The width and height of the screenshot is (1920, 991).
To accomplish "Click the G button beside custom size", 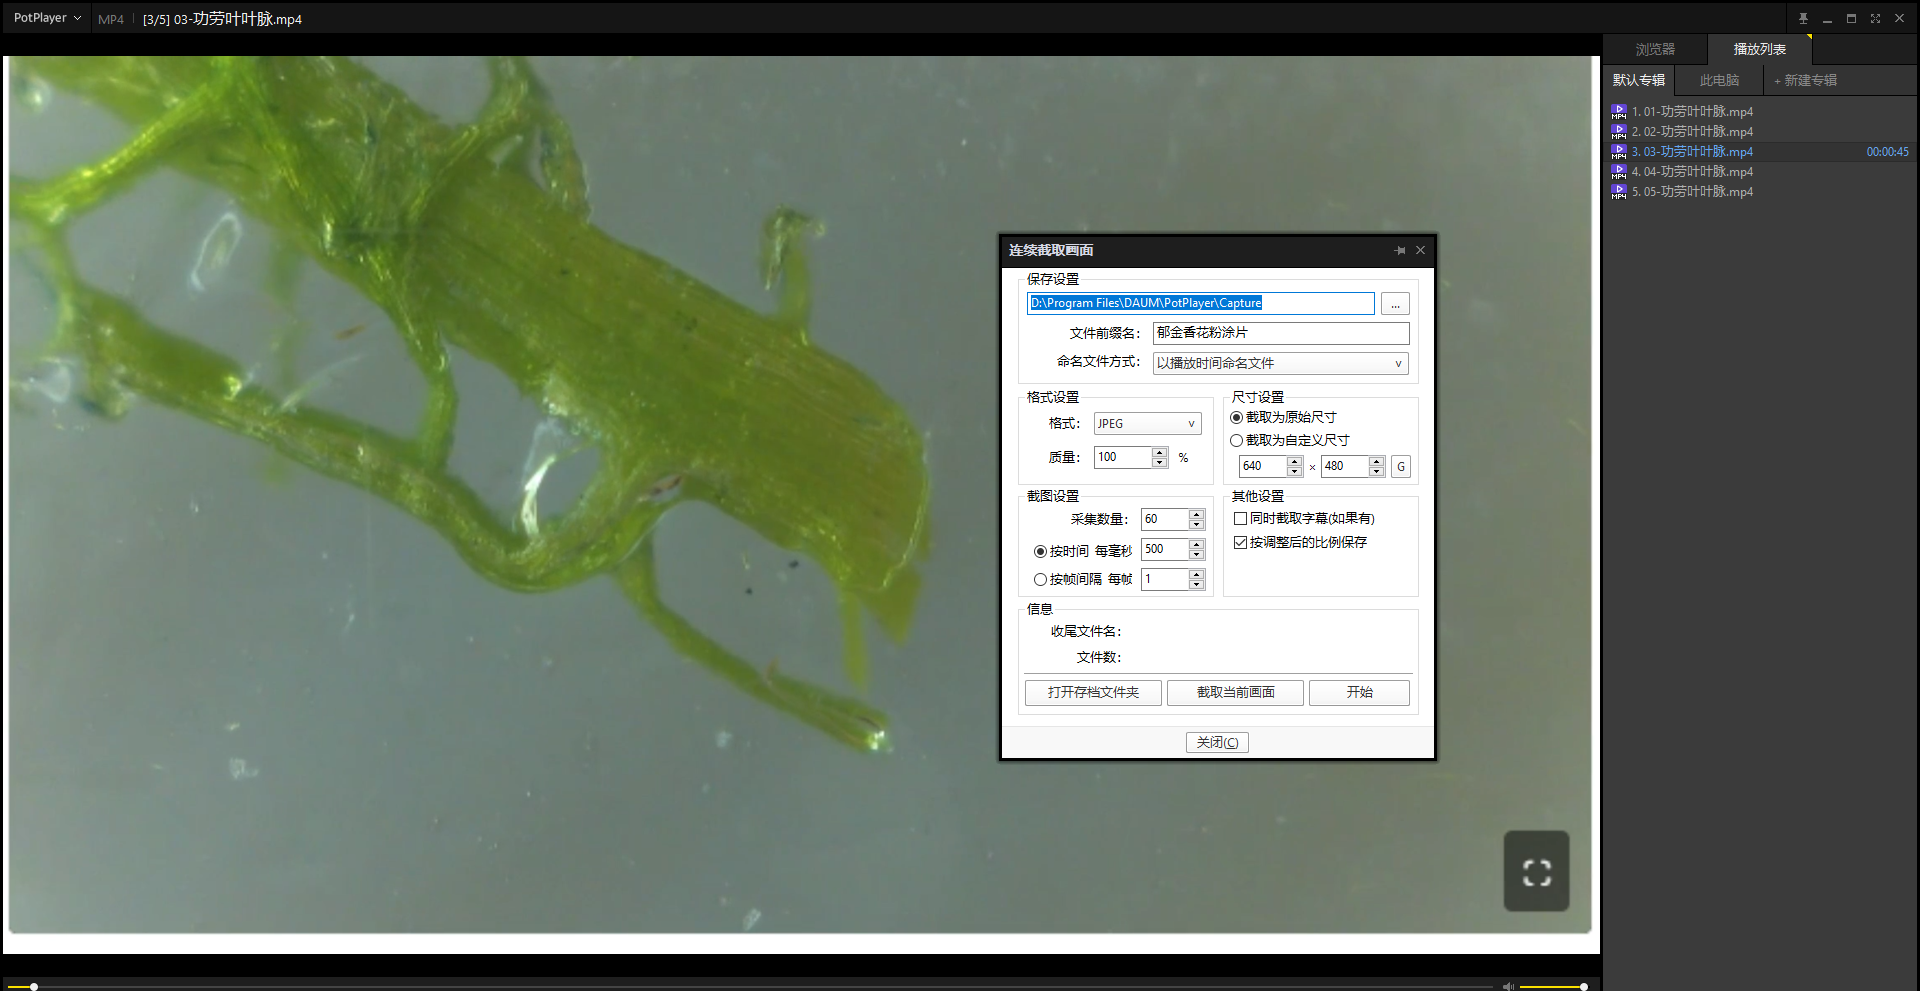I will [1401, 467].
